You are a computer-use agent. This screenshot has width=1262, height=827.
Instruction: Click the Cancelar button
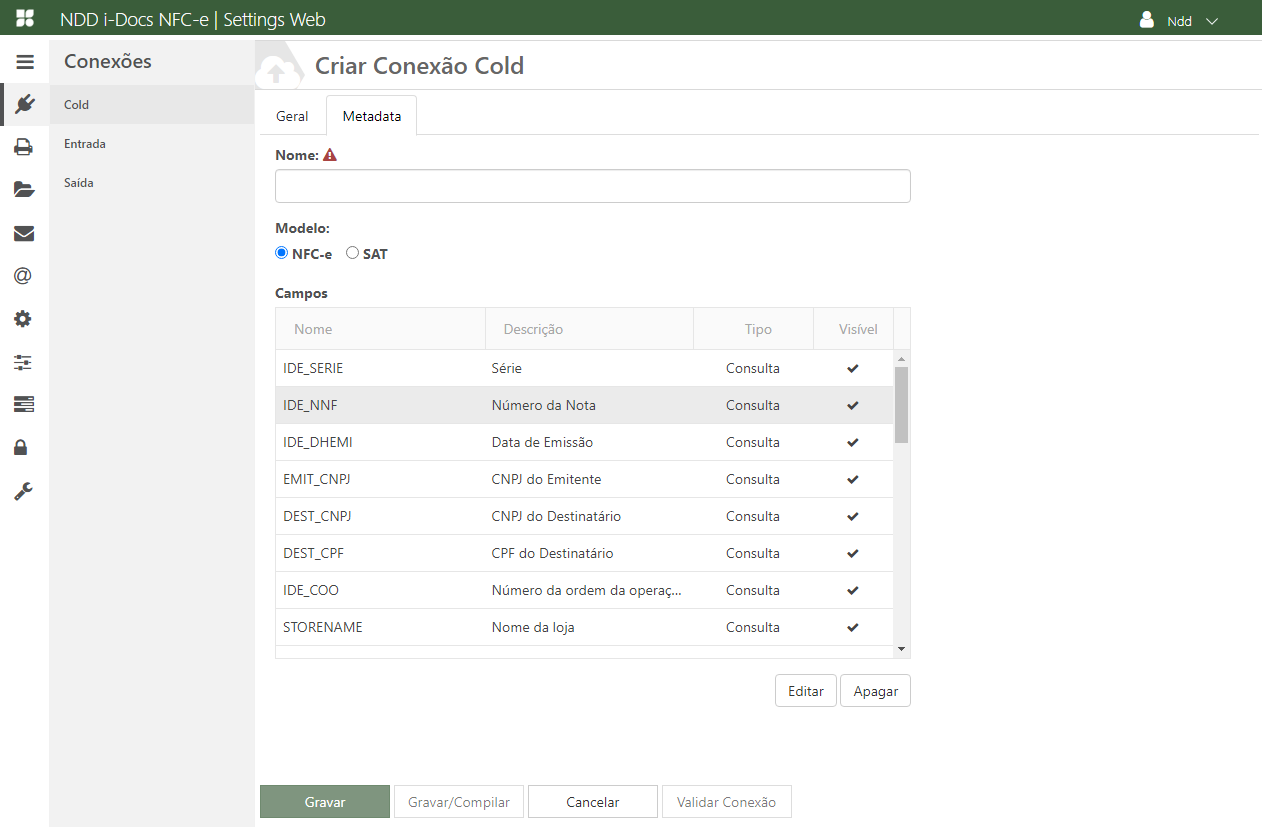pos(593,802)
